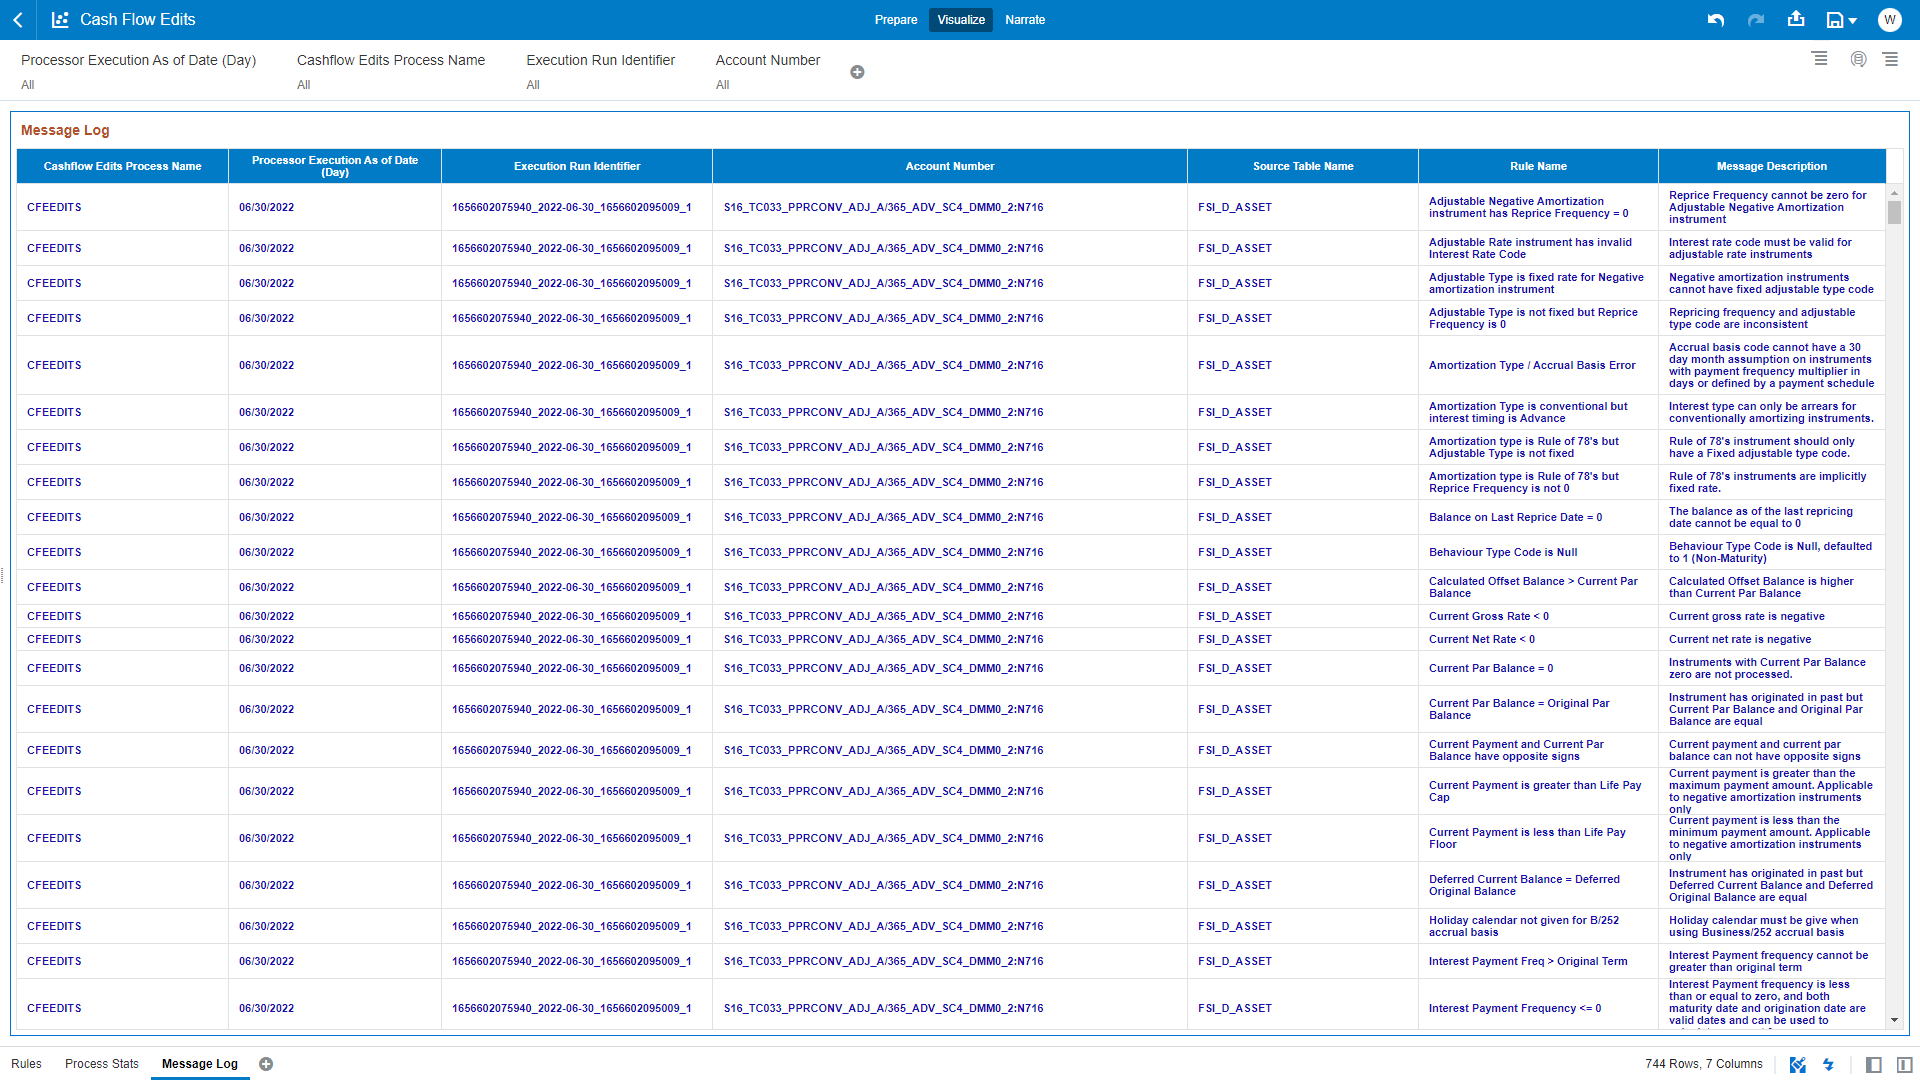Screen dimensions: 1920x1080
Task: Click the export/share icon
Action: pos(1796,19)
